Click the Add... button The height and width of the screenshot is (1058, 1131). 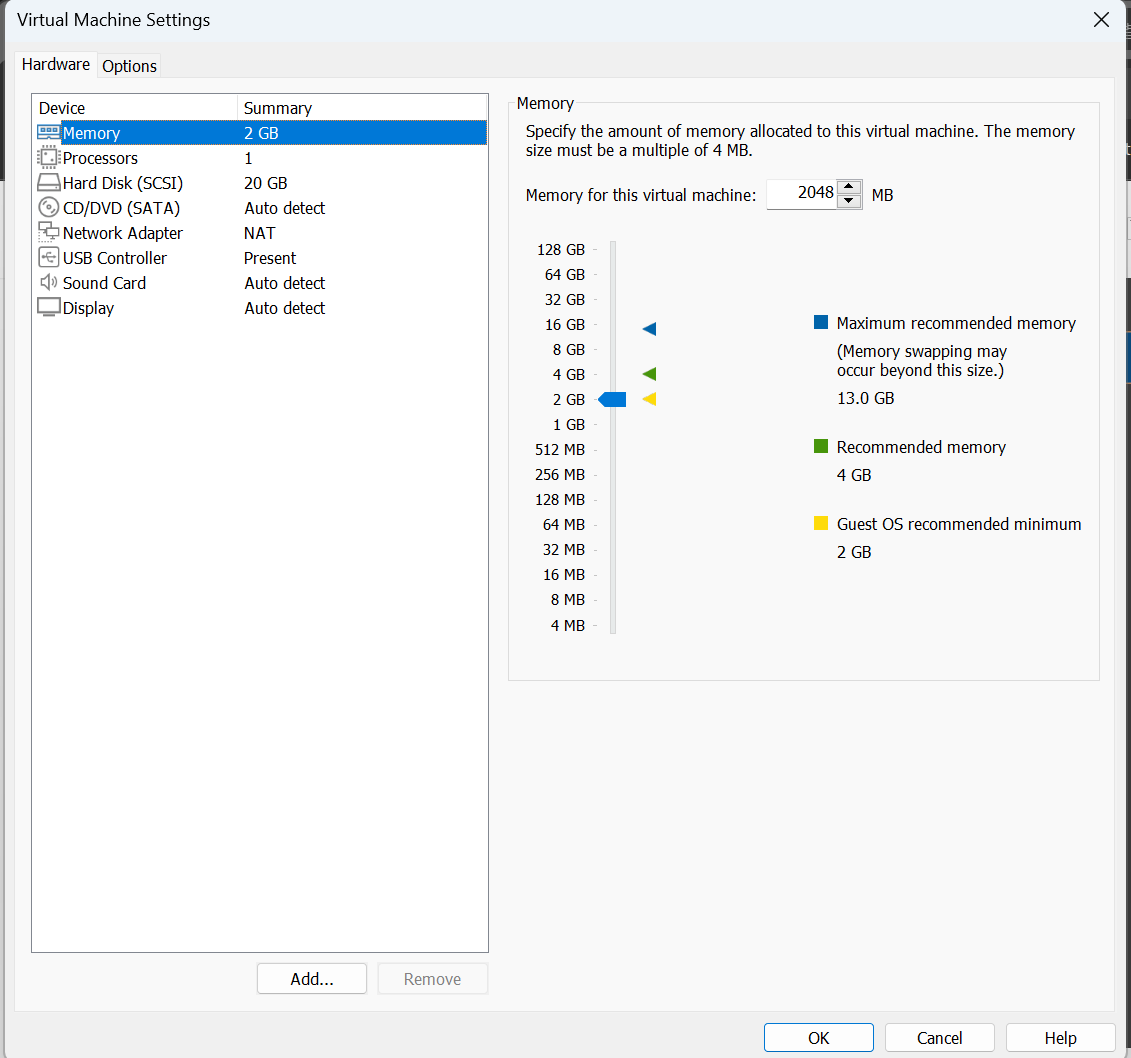[x=312, y=979]
